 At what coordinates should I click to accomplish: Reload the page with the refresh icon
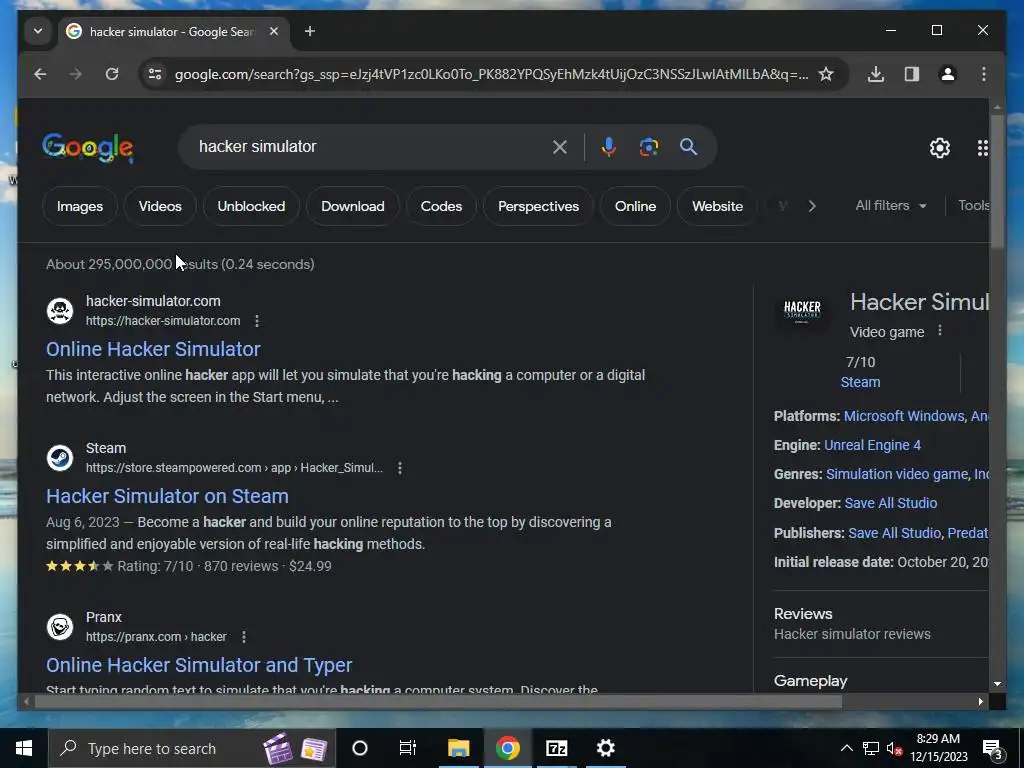[112, 74]
